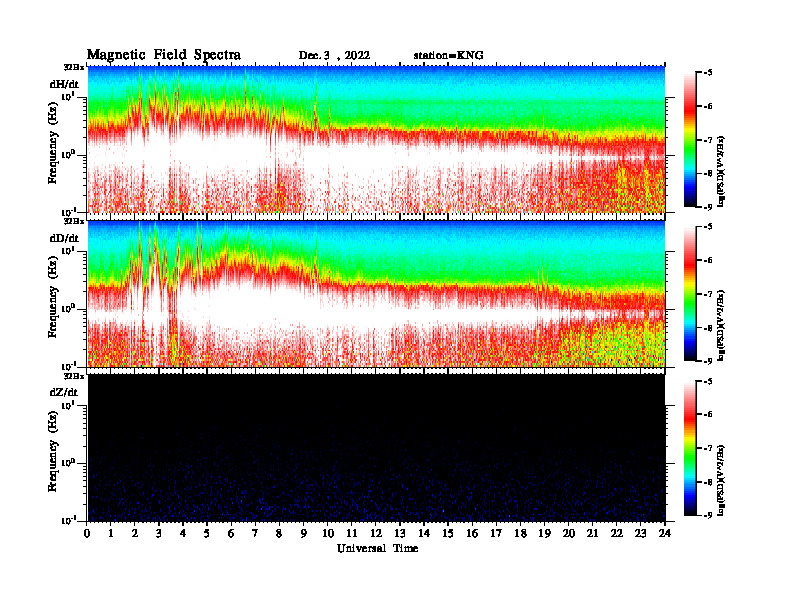The image size is (792, 612).
Task: Click hour 2 on the Universal Time axis
Action: pos(135,534)
